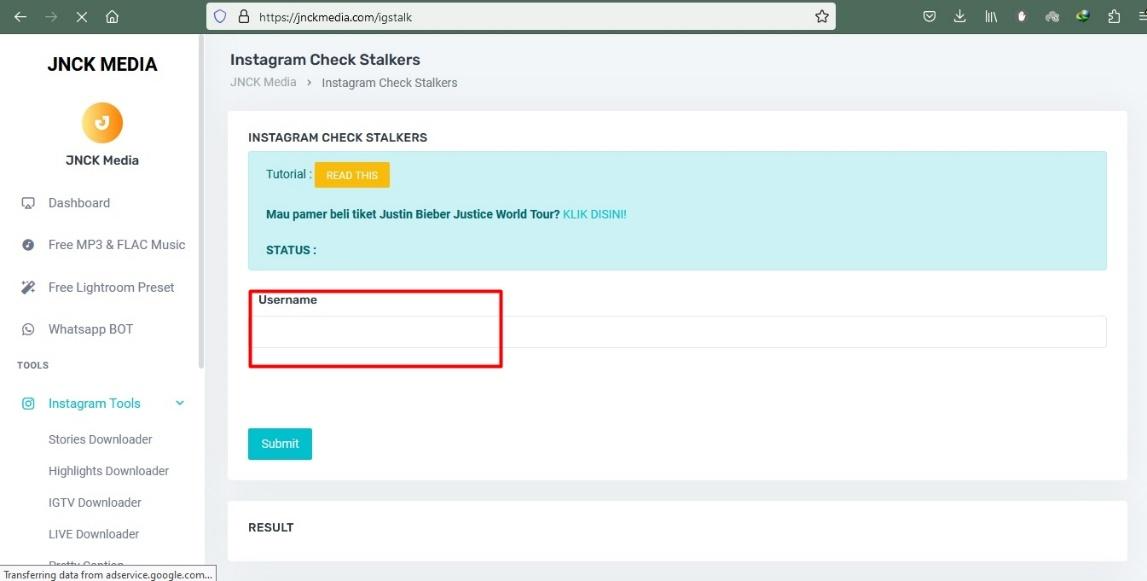View site security padlock info
The height and width of the screenshot is (581, 1147).
tap(244, 16)
